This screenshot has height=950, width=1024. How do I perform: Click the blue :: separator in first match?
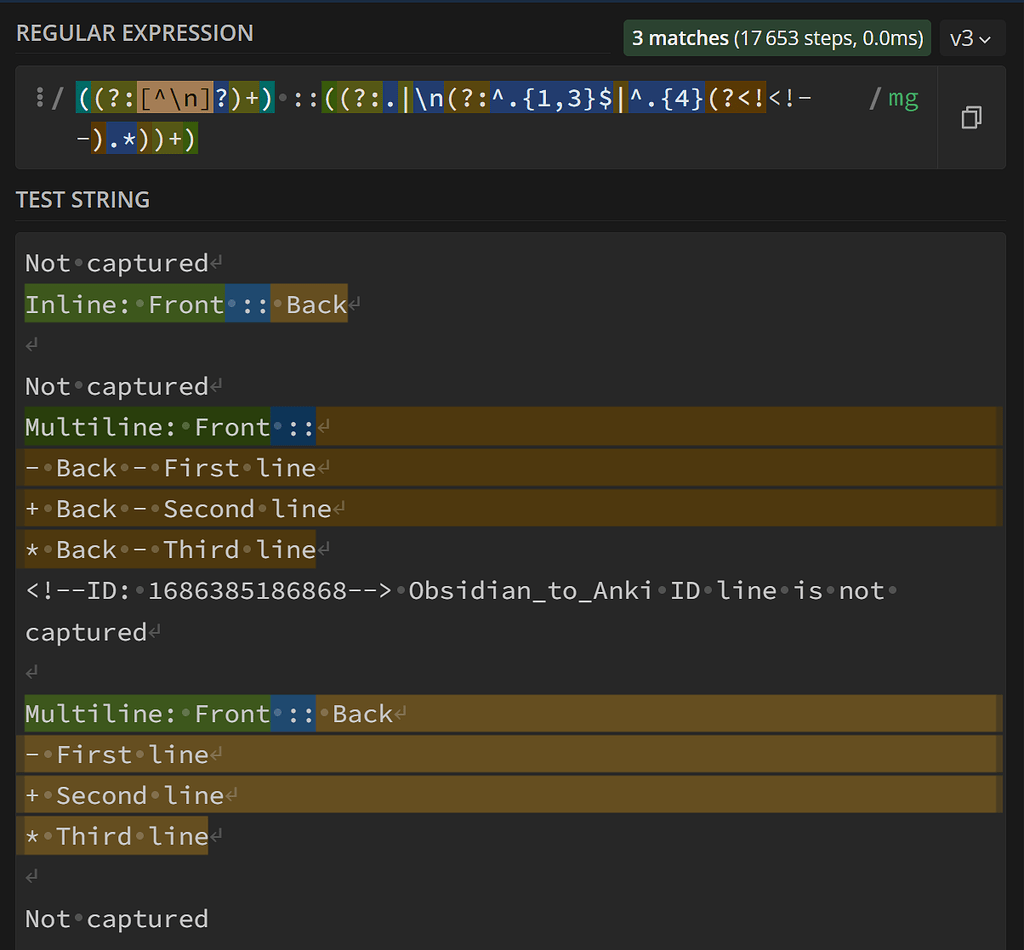249,304
